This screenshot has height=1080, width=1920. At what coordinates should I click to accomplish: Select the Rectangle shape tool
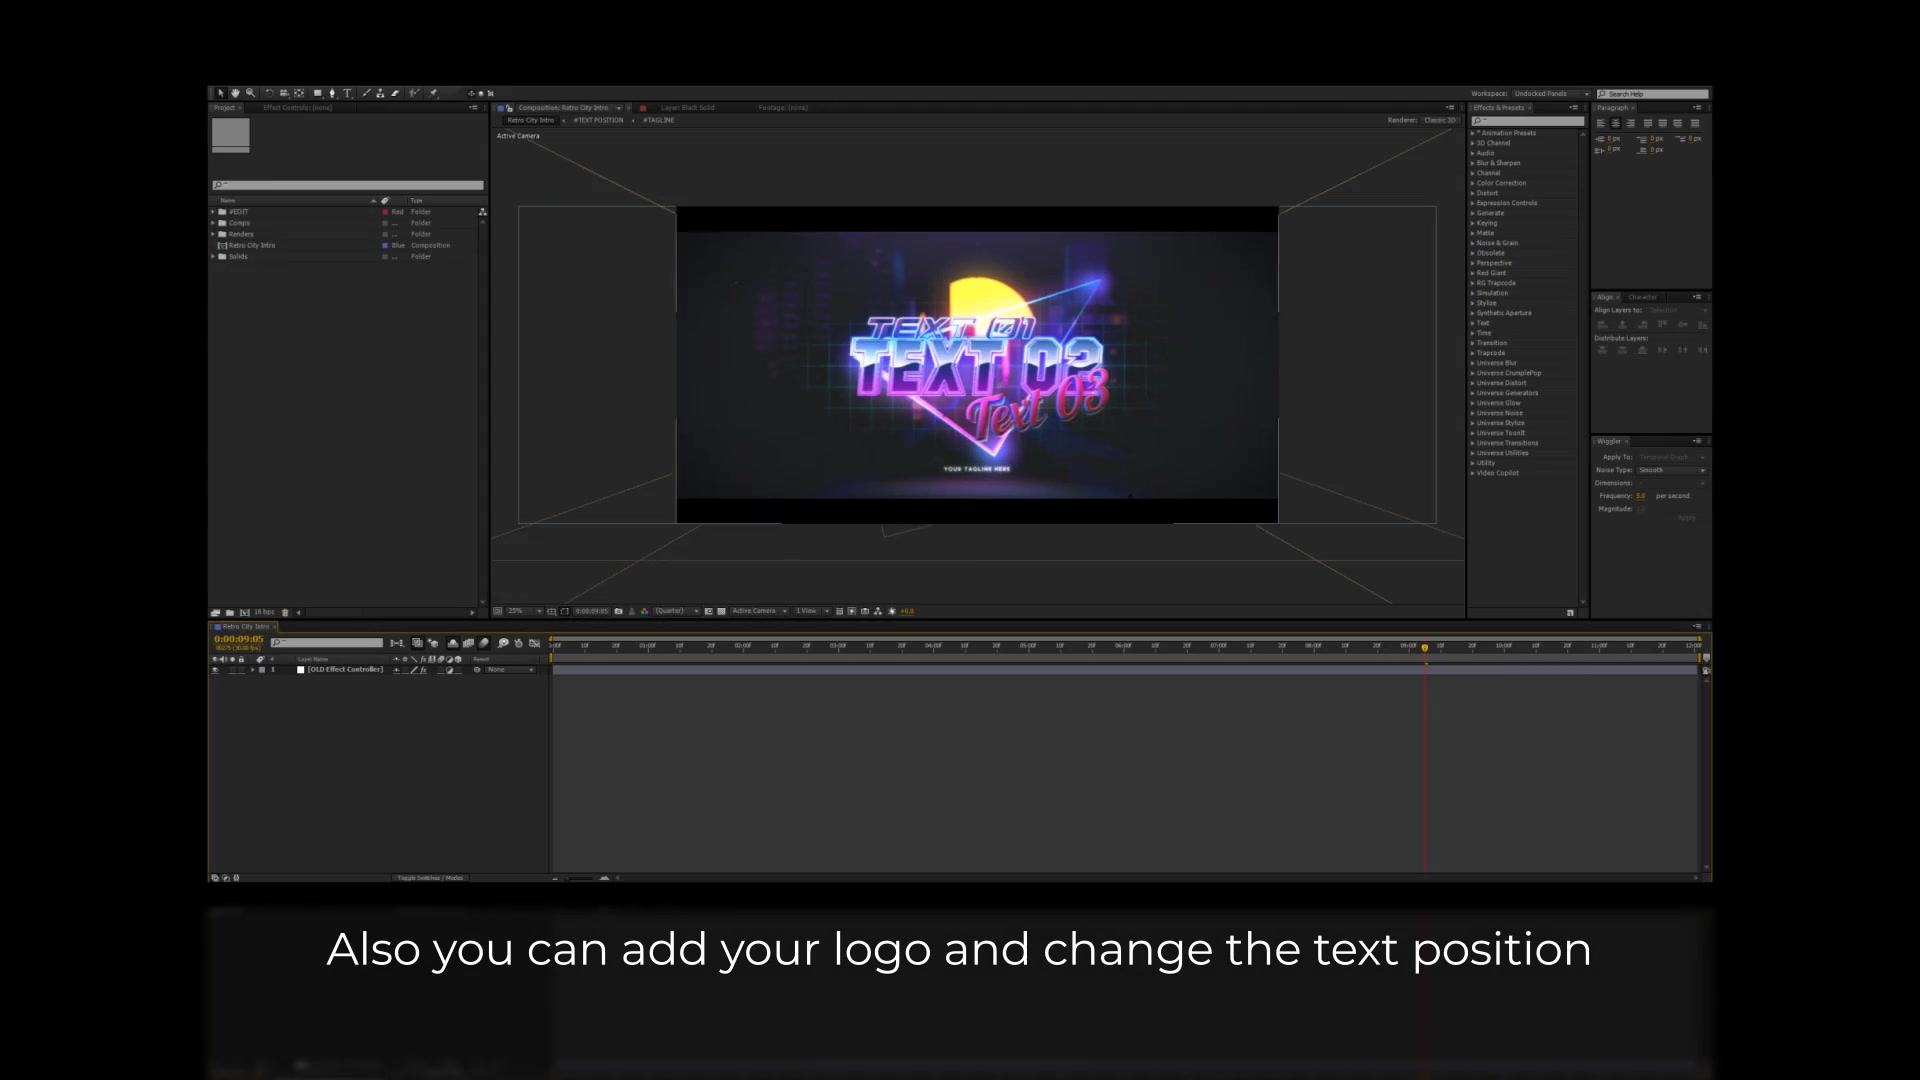[x=318, y=93]
